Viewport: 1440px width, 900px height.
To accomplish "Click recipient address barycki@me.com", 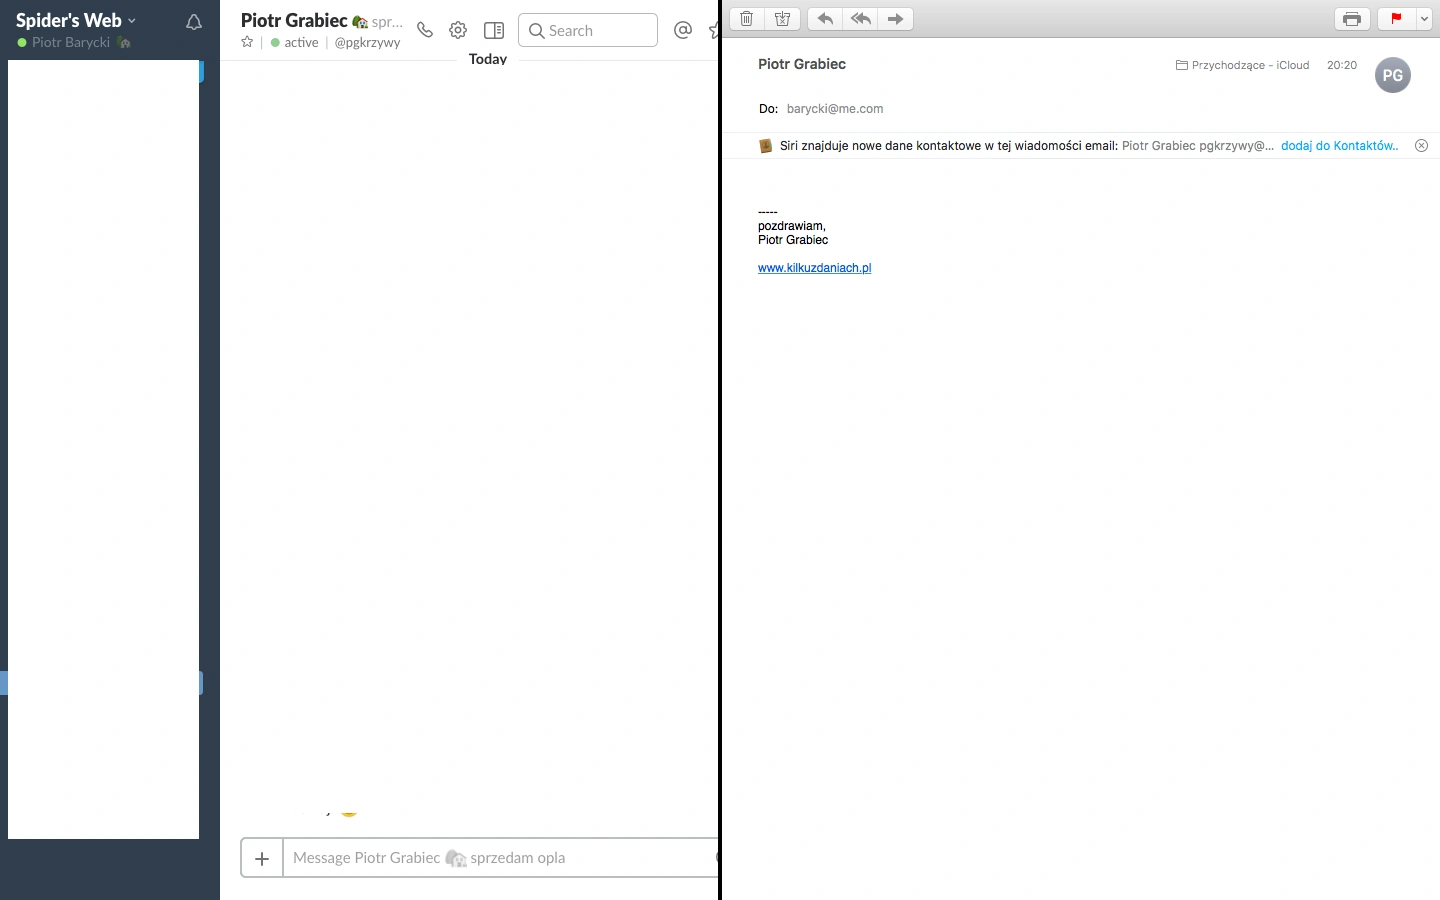I will click(835, 109).
